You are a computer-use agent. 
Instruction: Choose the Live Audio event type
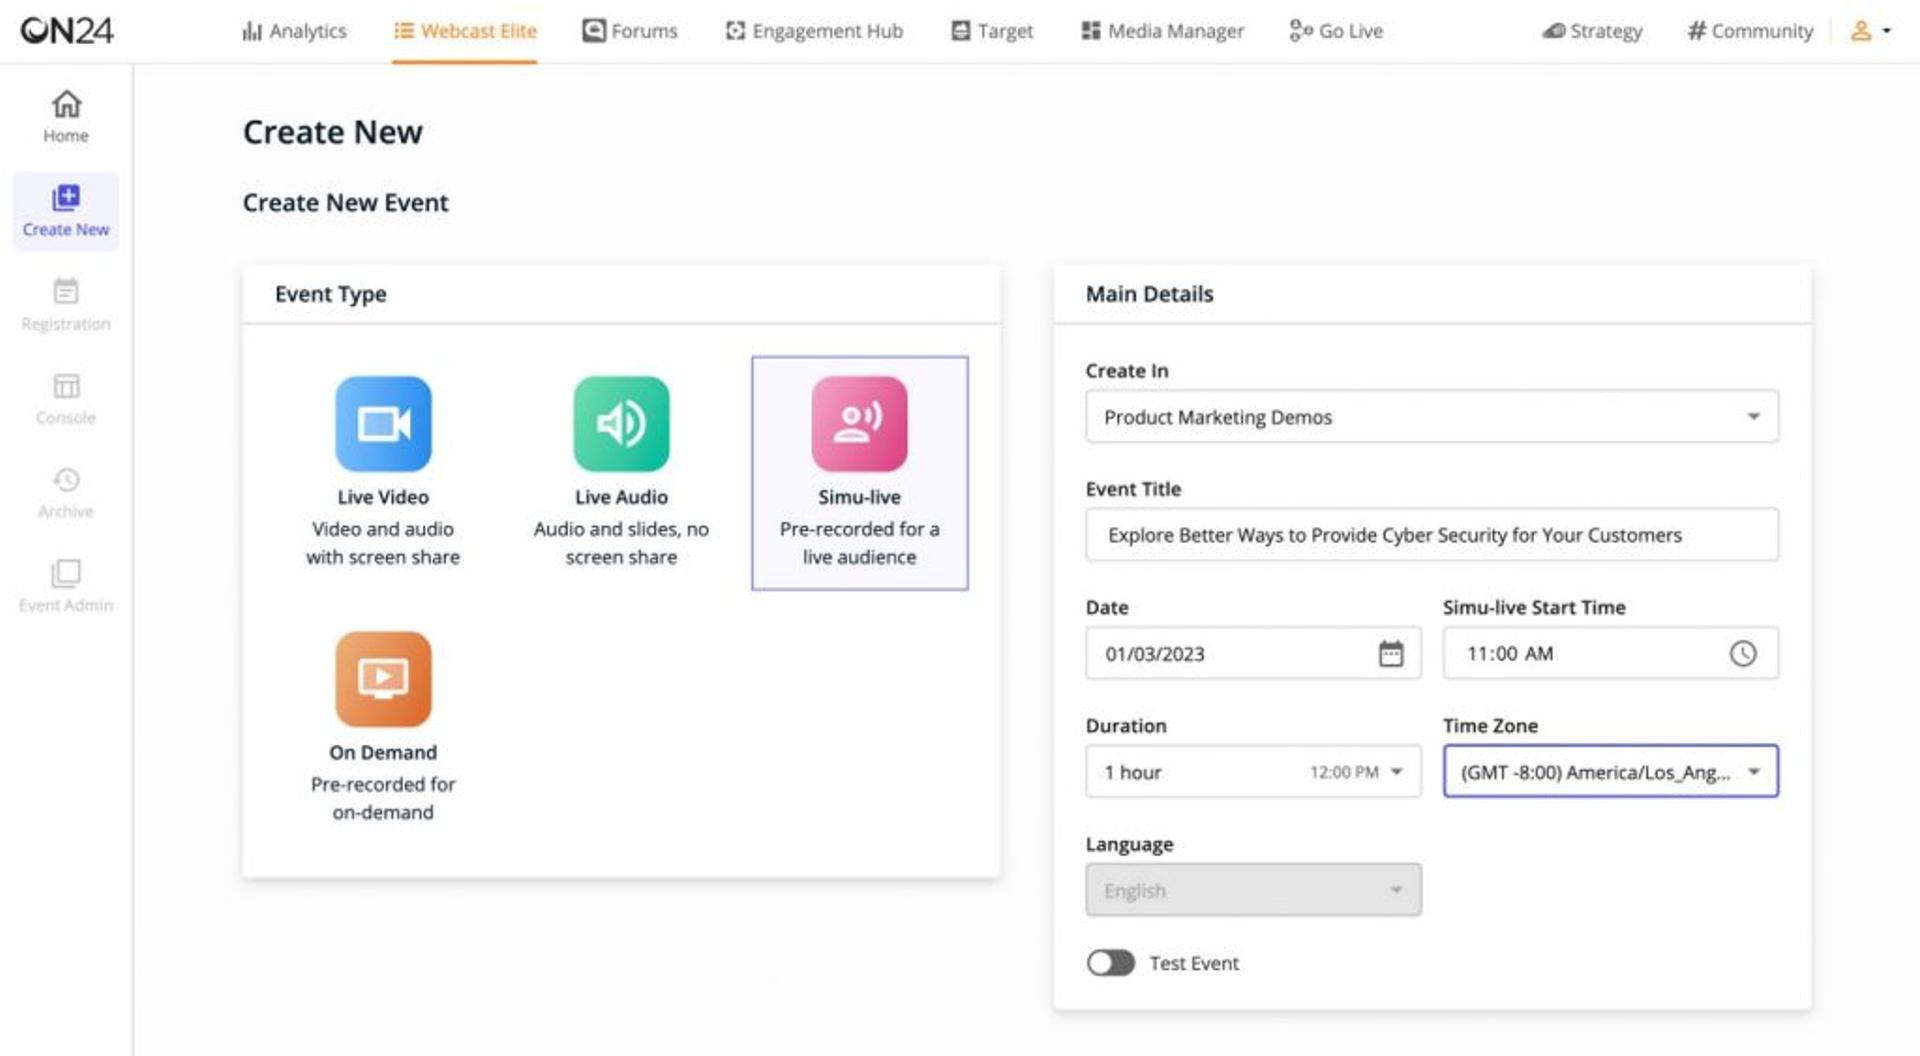[621, 472]
